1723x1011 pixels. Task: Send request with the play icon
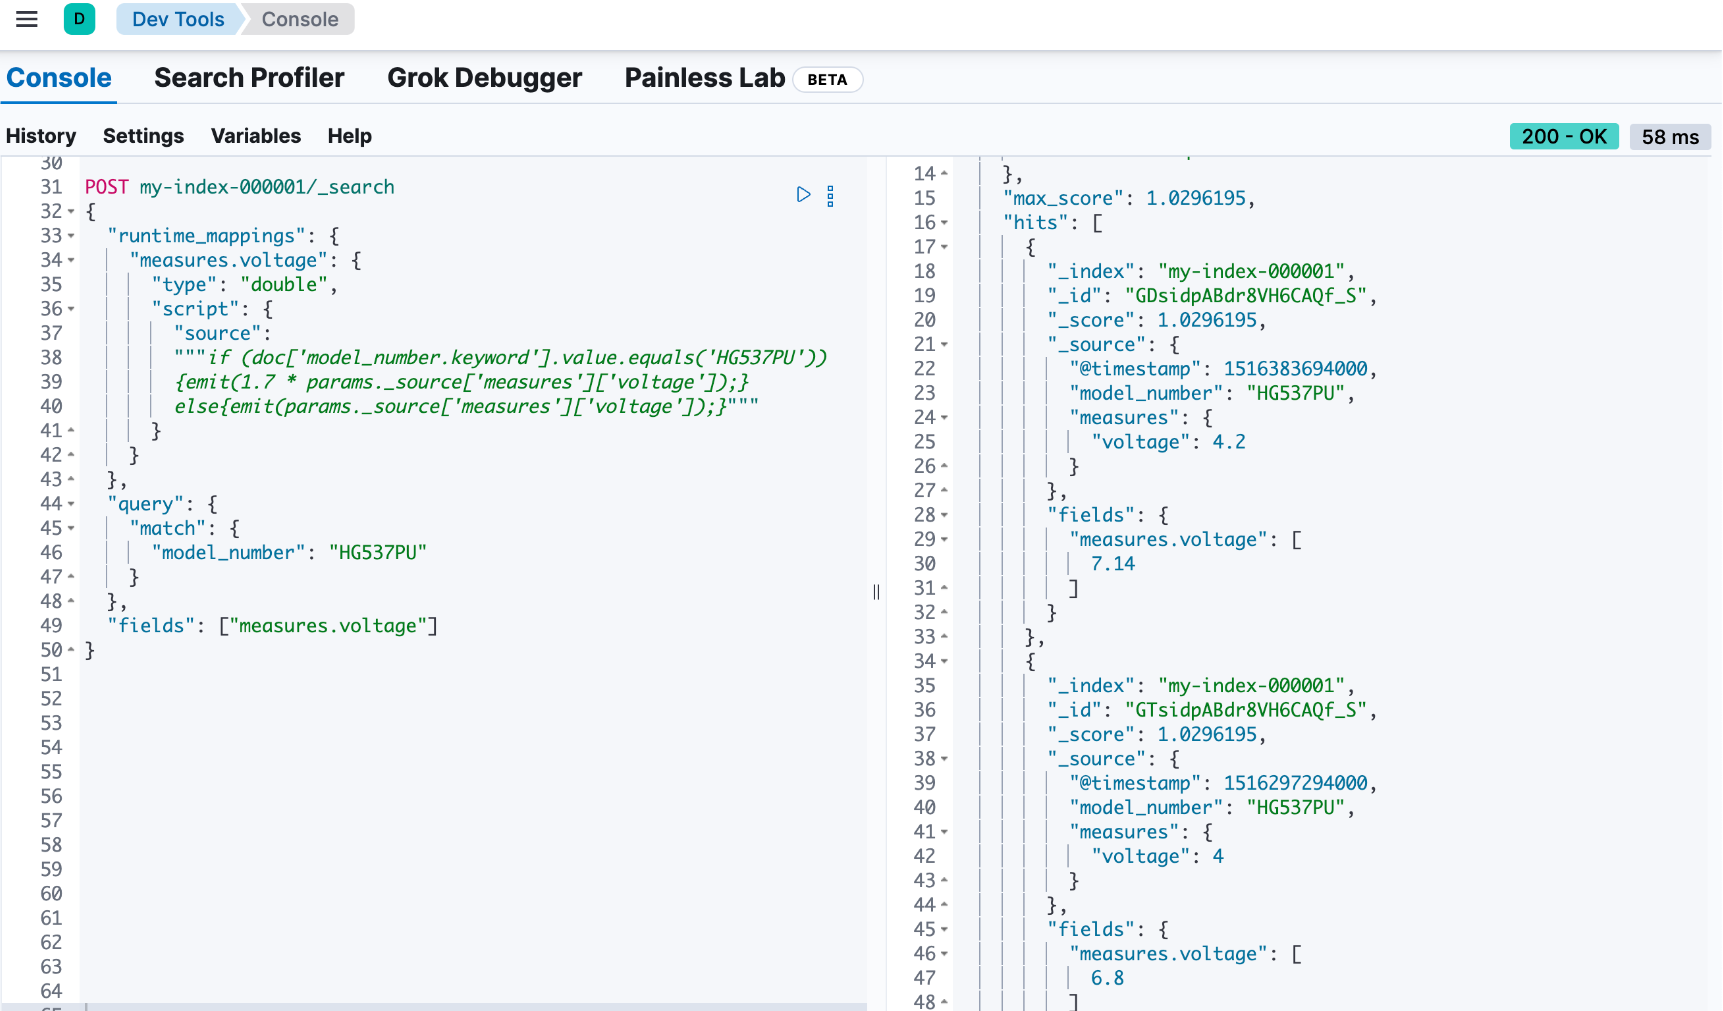coord(803,194)
